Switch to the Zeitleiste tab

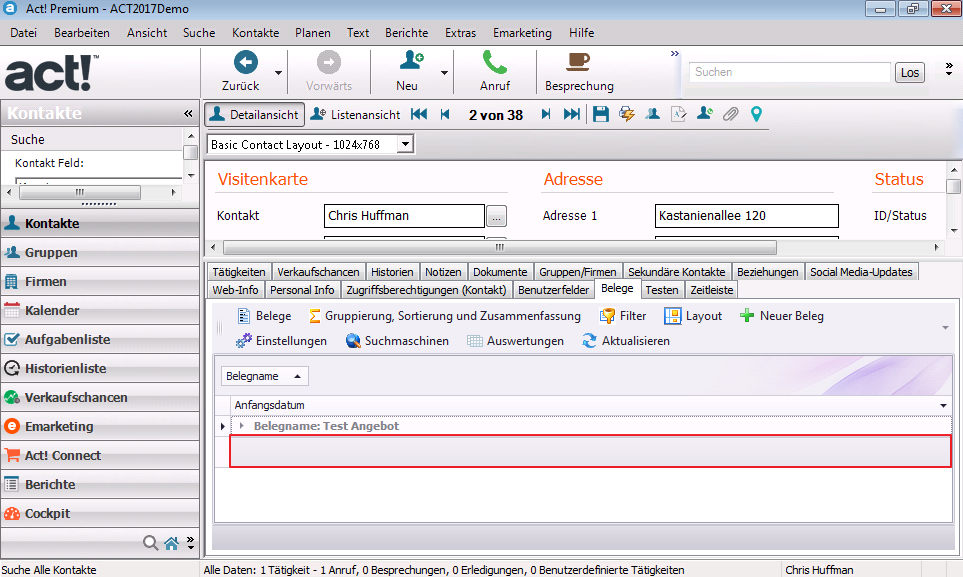tap(711, 289)
